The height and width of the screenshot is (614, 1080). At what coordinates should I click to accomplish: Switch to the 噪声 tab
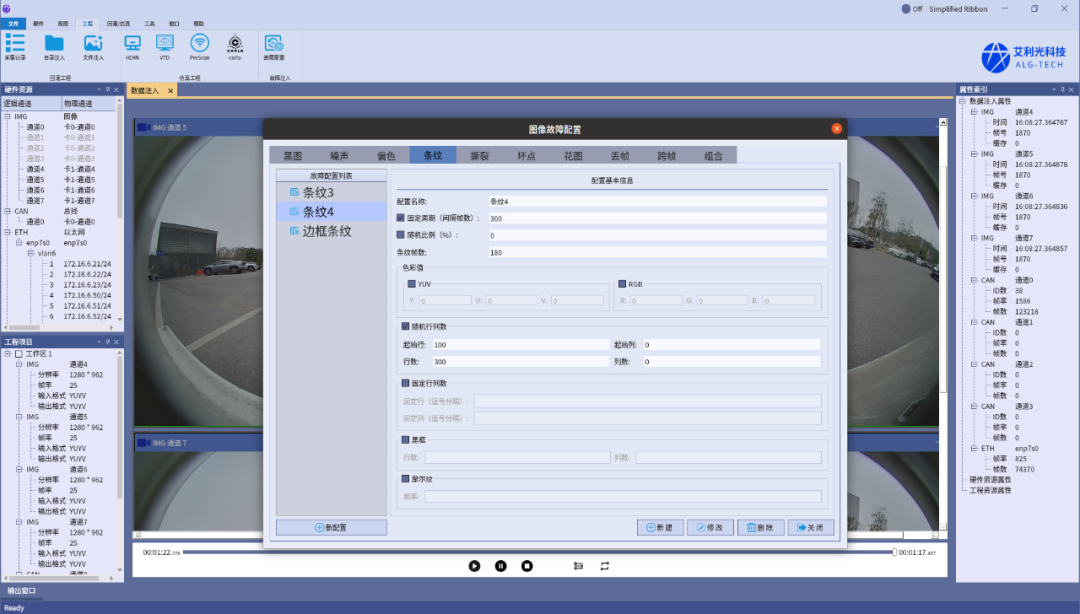point(340,156)
